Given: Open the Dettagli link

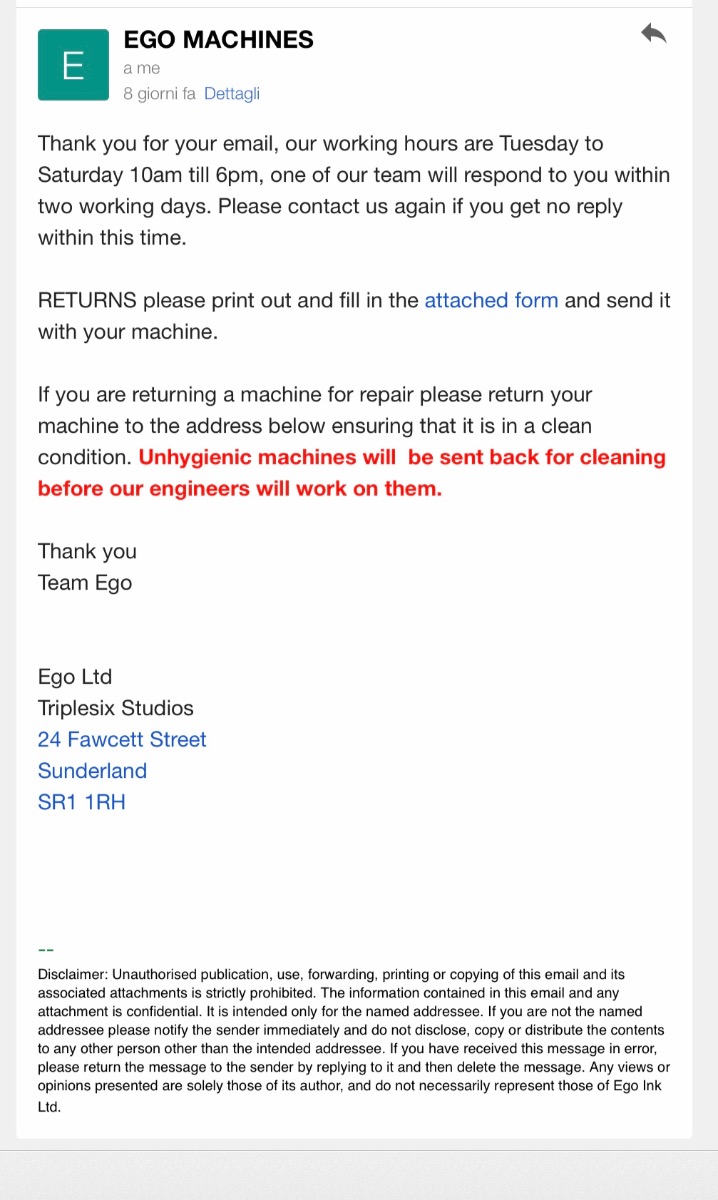Looking at the screenshot, I should point(232,93).
